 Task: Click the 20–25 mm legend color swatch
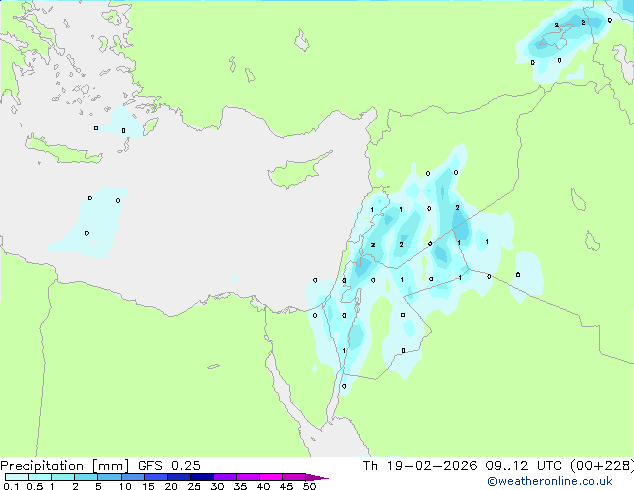pyautogui.click(x=178, y=477)
